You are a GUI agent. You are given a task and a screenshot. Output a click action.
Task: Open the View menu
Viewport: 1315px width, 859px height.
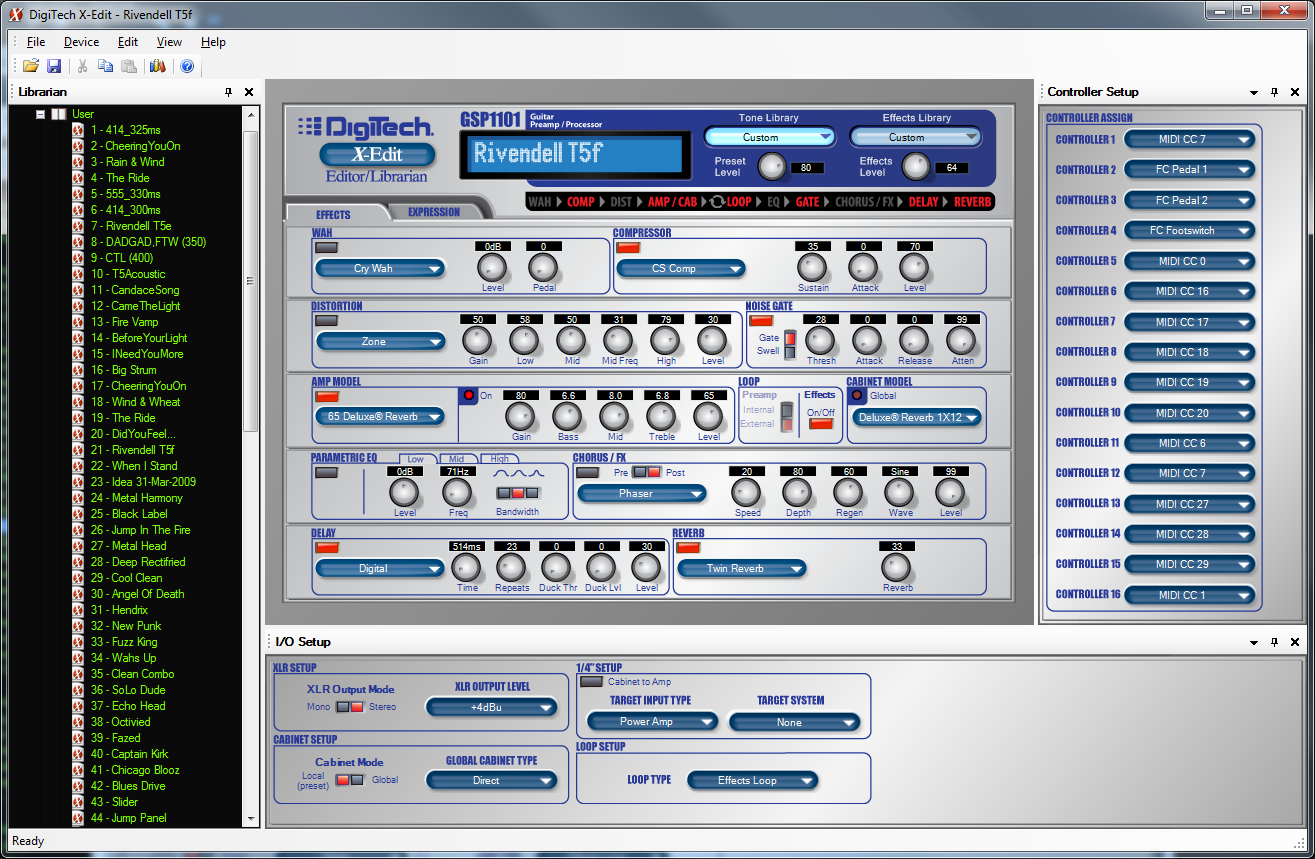(x=169, y=42)
